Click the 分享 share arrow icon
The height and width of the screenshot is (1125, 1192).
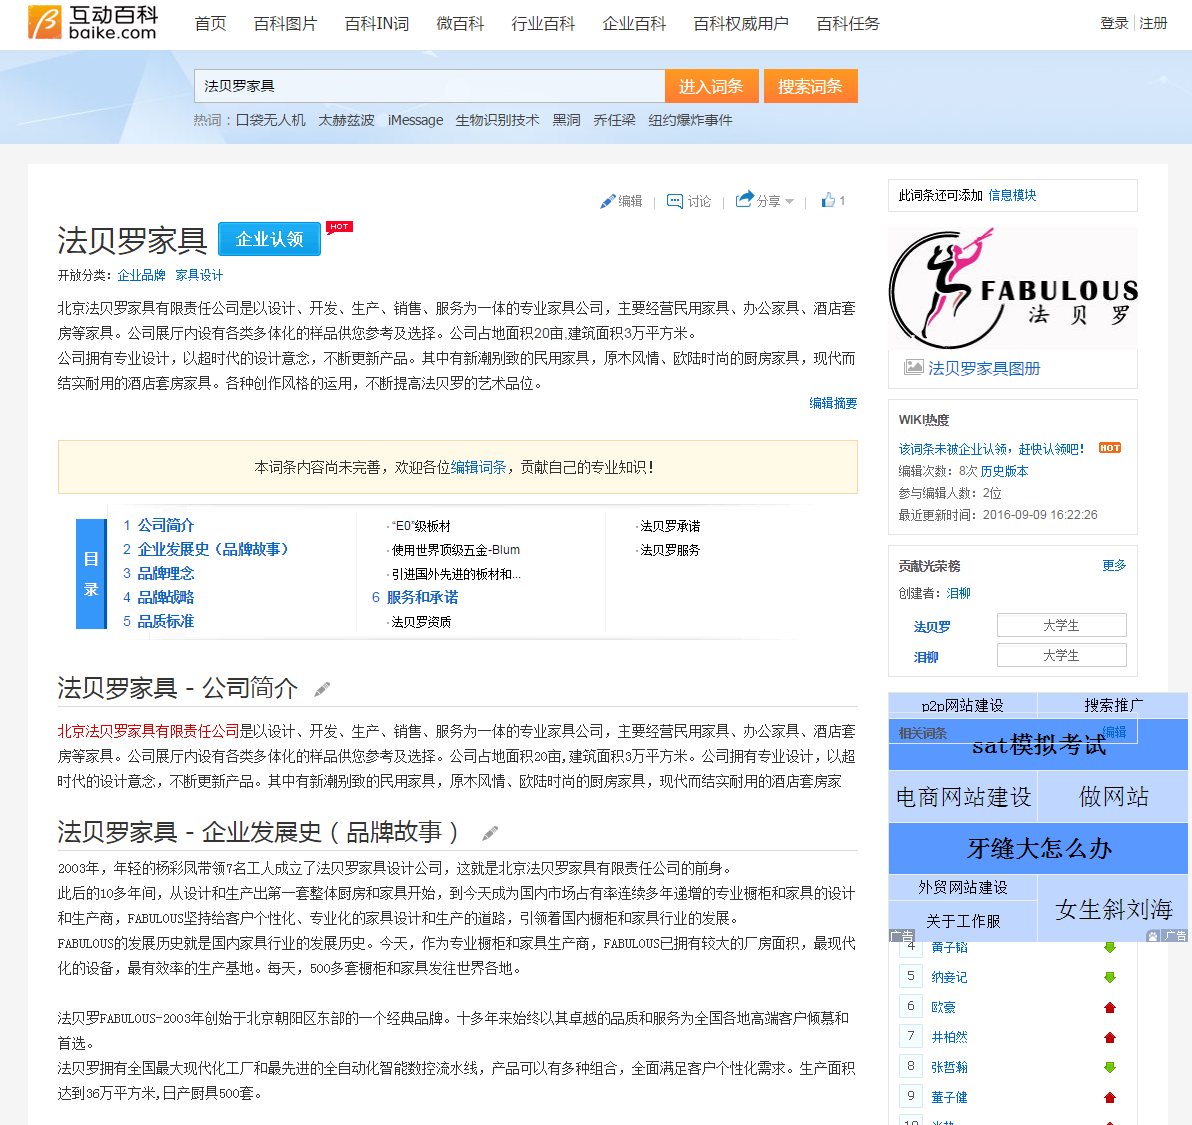[x=744, y=199]
